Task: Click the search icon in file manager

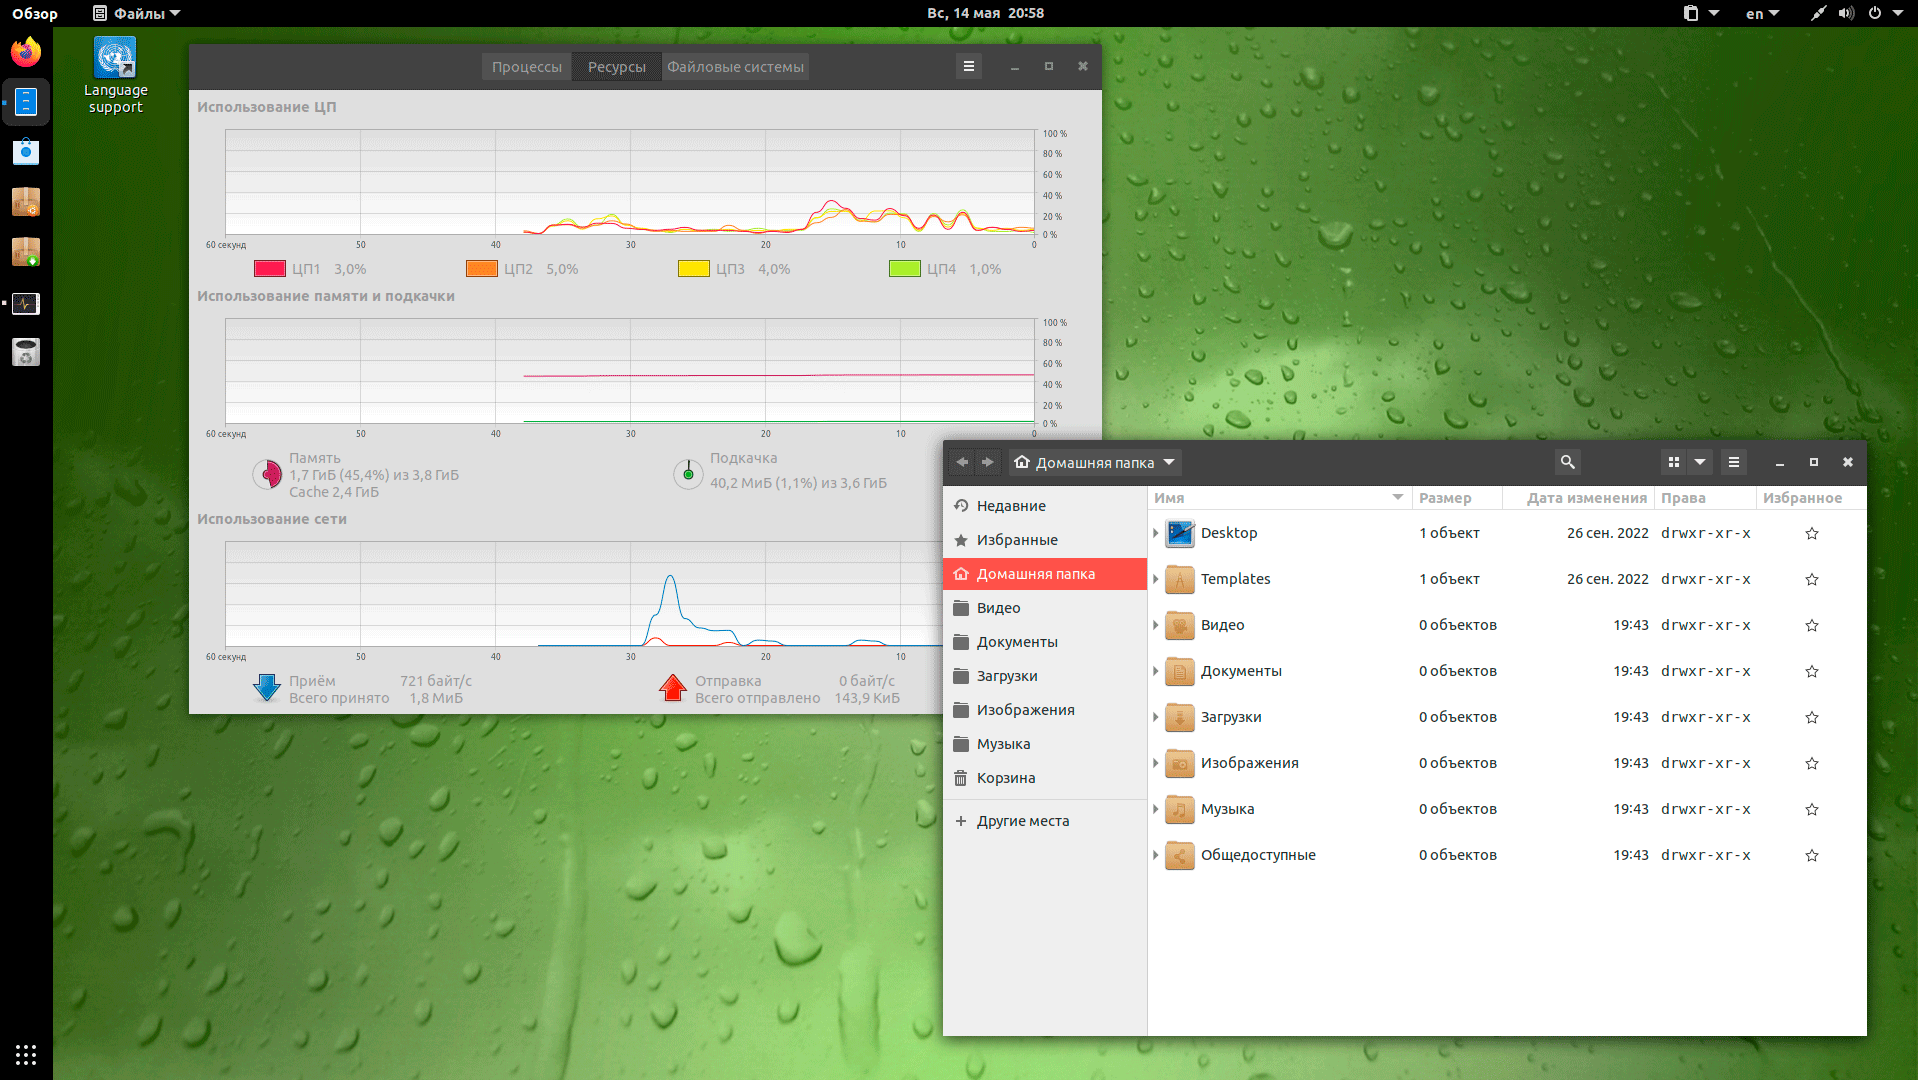Action: point(1567,462)
